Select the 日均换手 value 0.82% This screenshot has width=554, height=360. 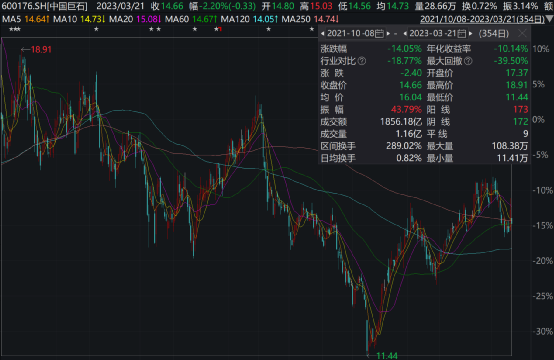pos(409,158)
